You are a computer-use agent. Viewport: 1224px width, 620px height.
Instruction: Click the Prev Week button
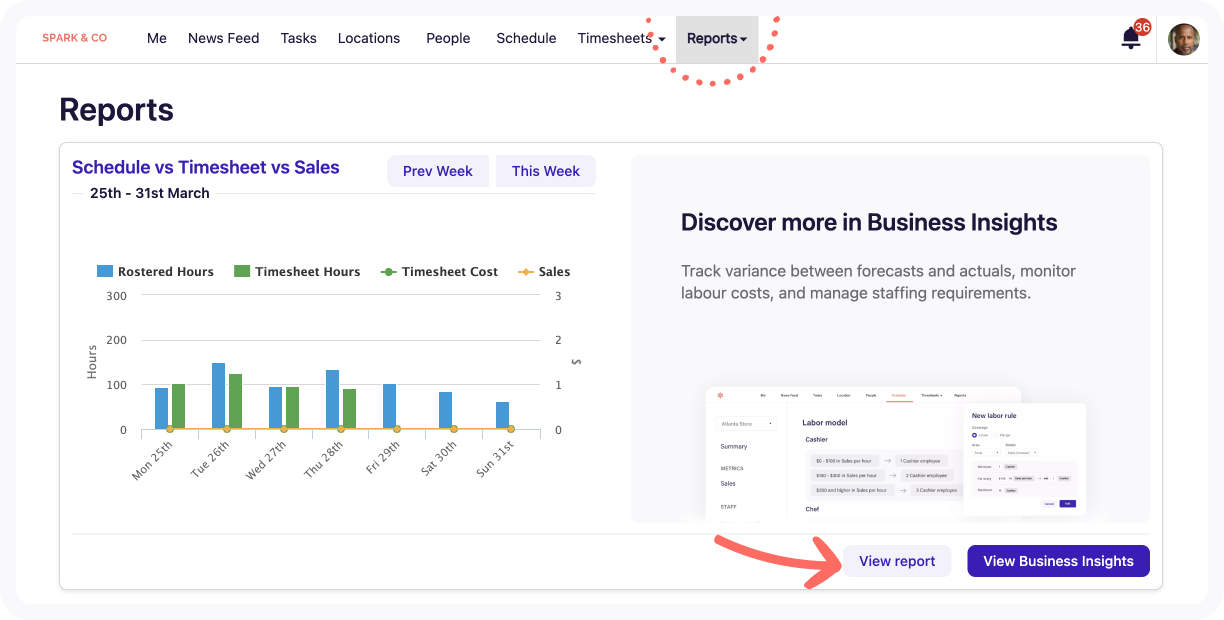point(437,171)
